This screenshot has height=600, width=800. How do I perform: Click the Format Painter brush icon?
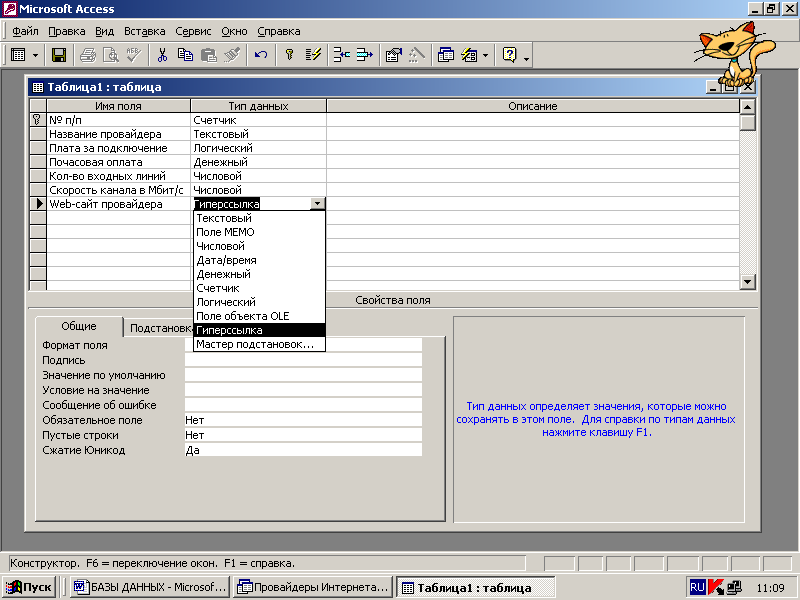tap(232, 55)
